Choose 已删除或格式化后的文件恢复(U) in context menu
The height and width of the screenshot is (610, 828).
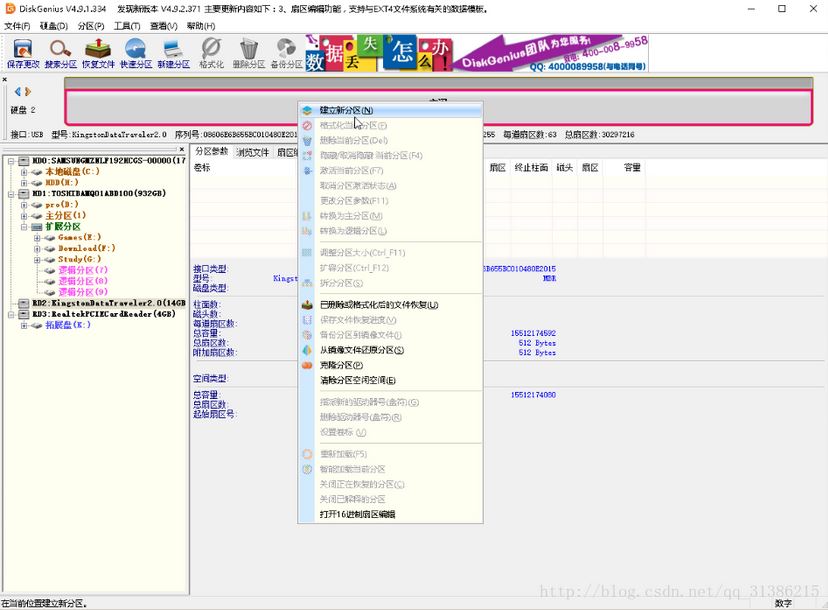[x=390, y=305]
